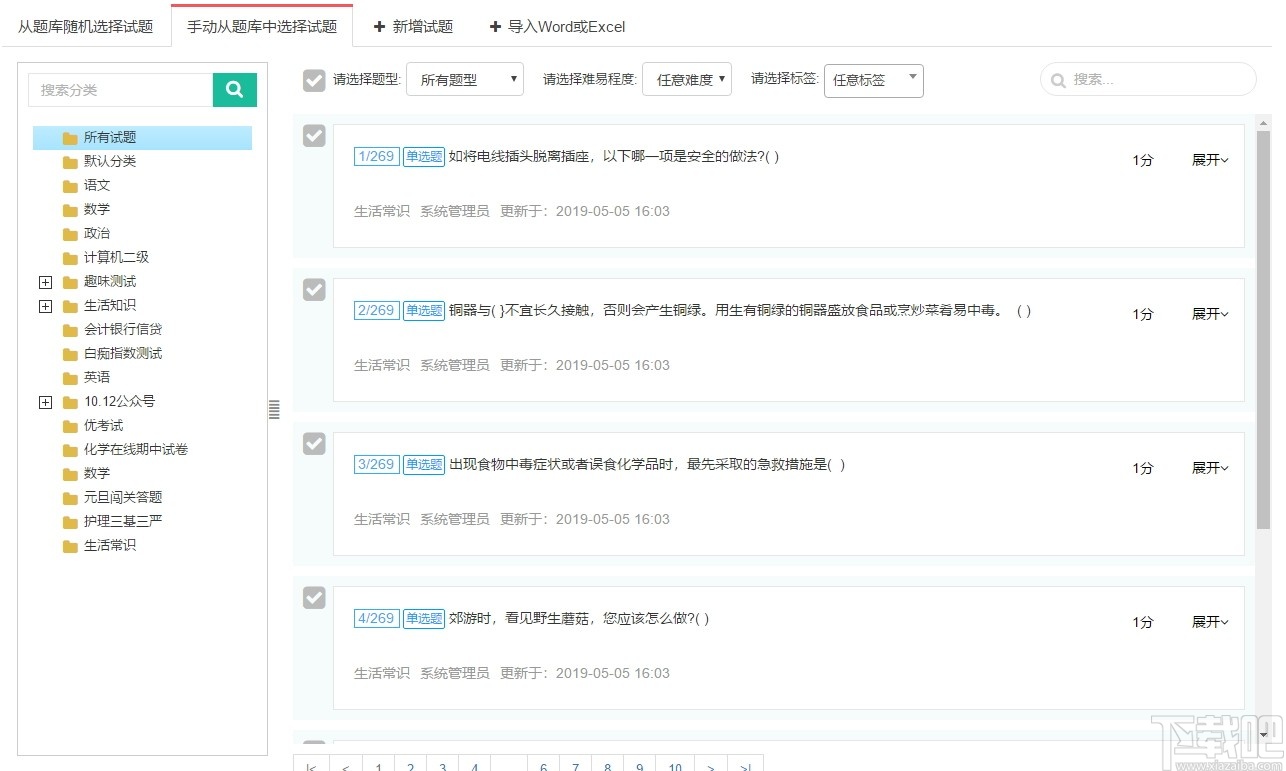This screenshot has width=1286, height=771.
Task: Uncheck the checkbox on question 2/269
Action: [x=314, y=290]
